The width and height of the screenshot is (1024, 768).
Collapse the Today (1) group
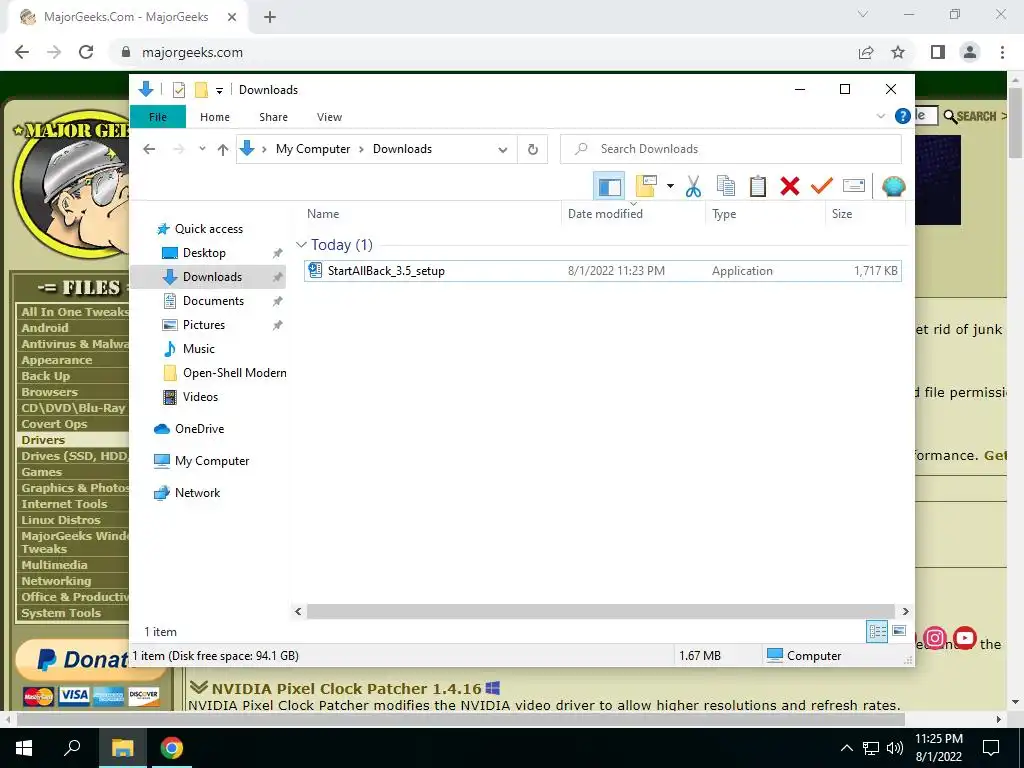pyautogui.click(x=301, y=245)
